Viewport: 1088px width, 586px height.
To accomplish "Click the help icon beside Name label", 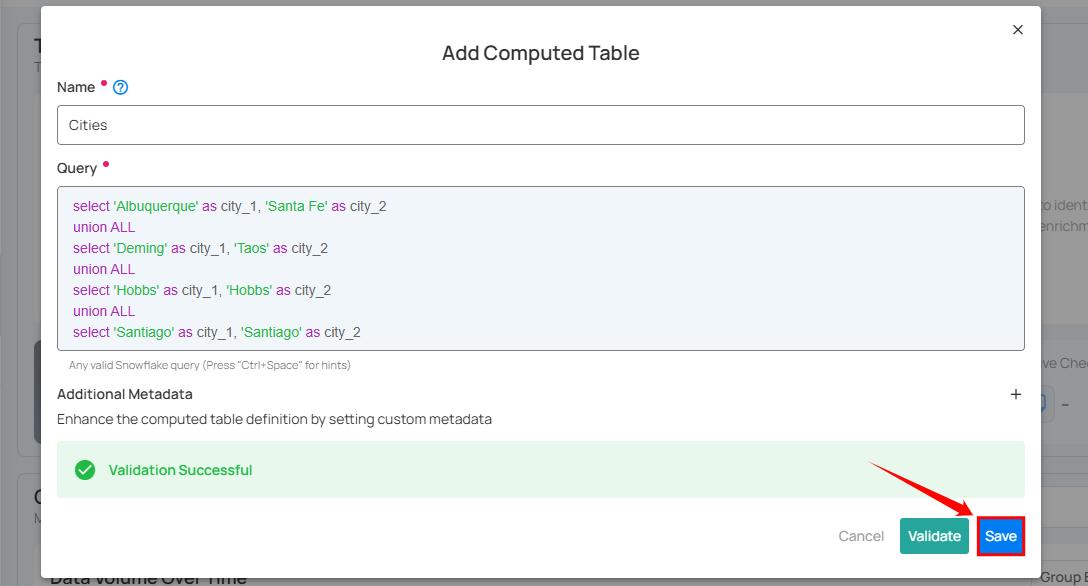I will [121, 87].
